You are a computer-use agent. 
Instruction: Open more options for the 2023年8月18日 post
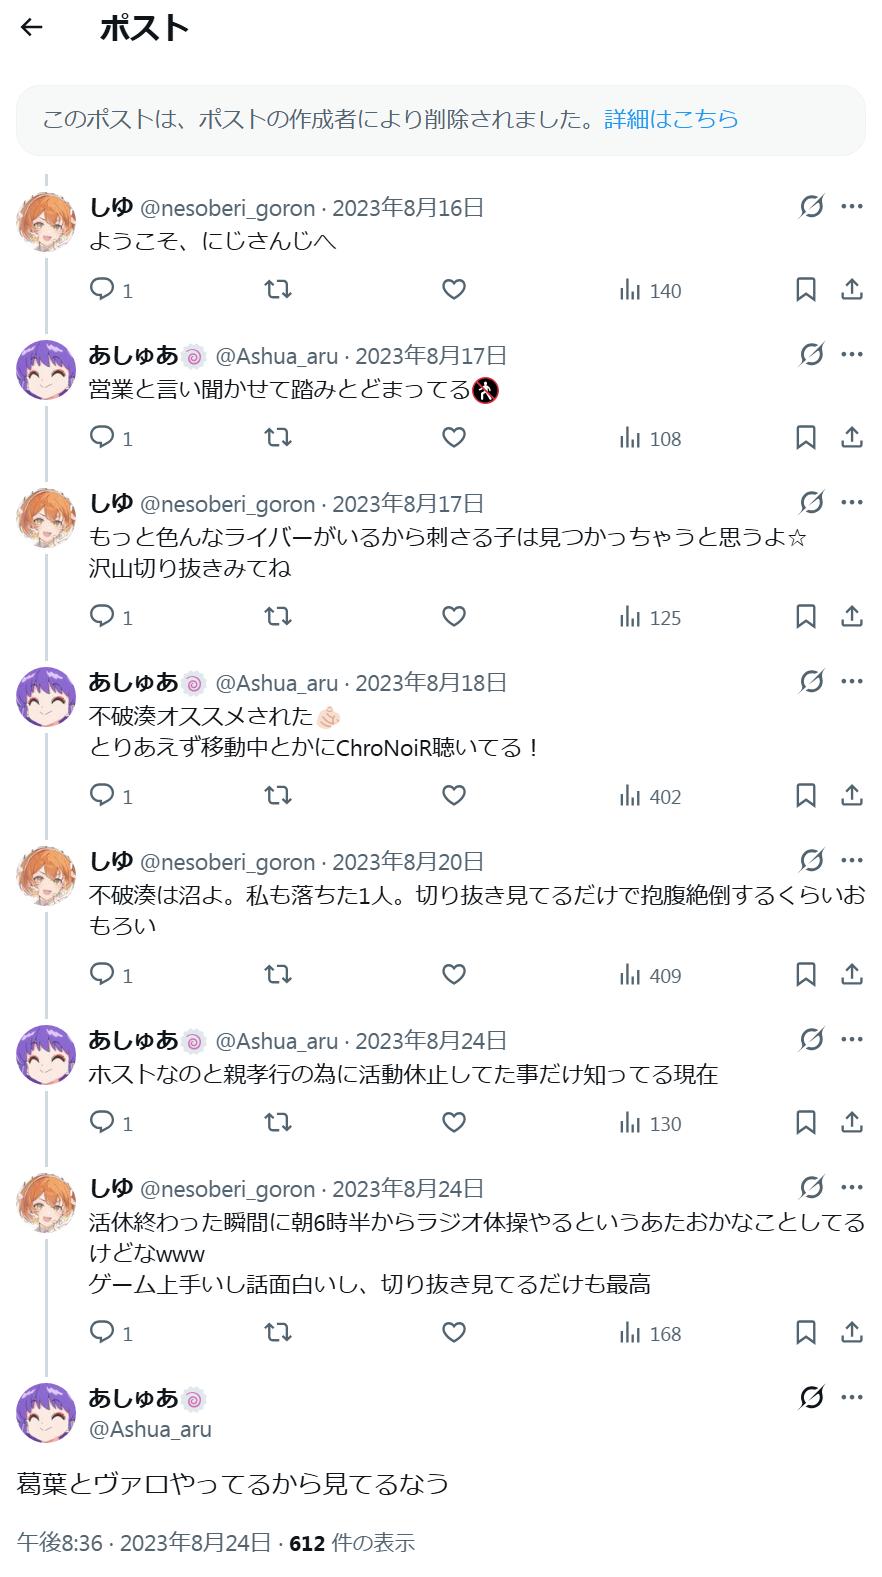tap(852, 682)
